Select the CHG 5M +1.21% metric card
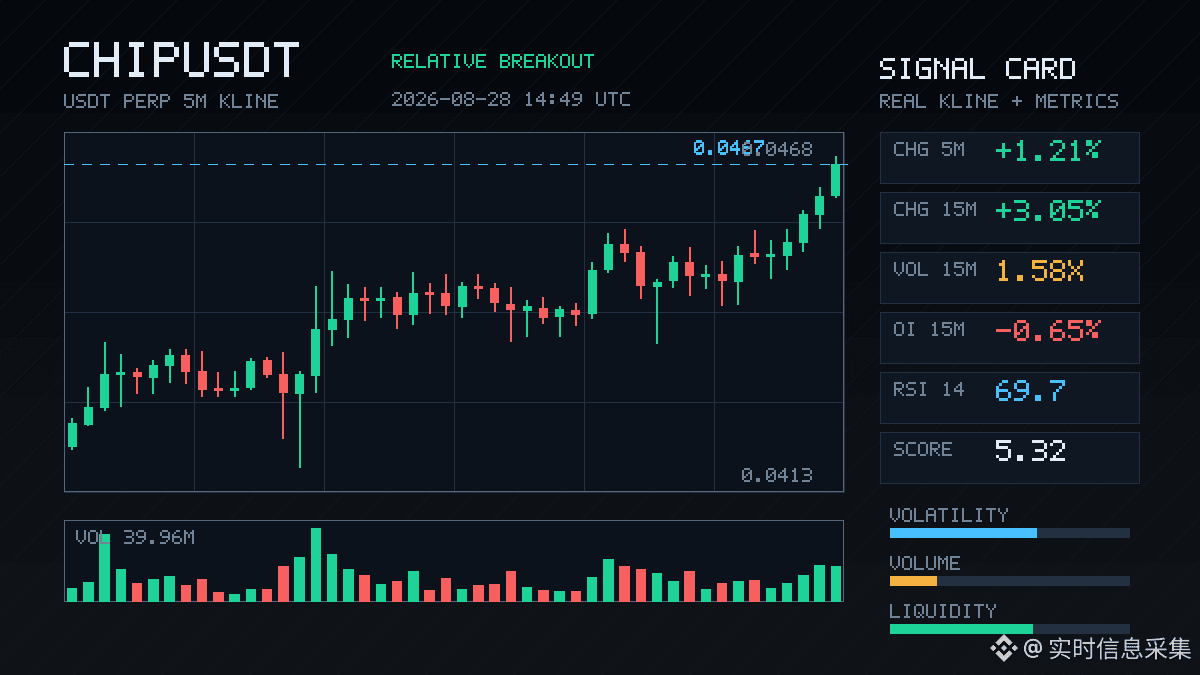The width and height of the screenshot is (1200, 675). (x=1009, y=158)
